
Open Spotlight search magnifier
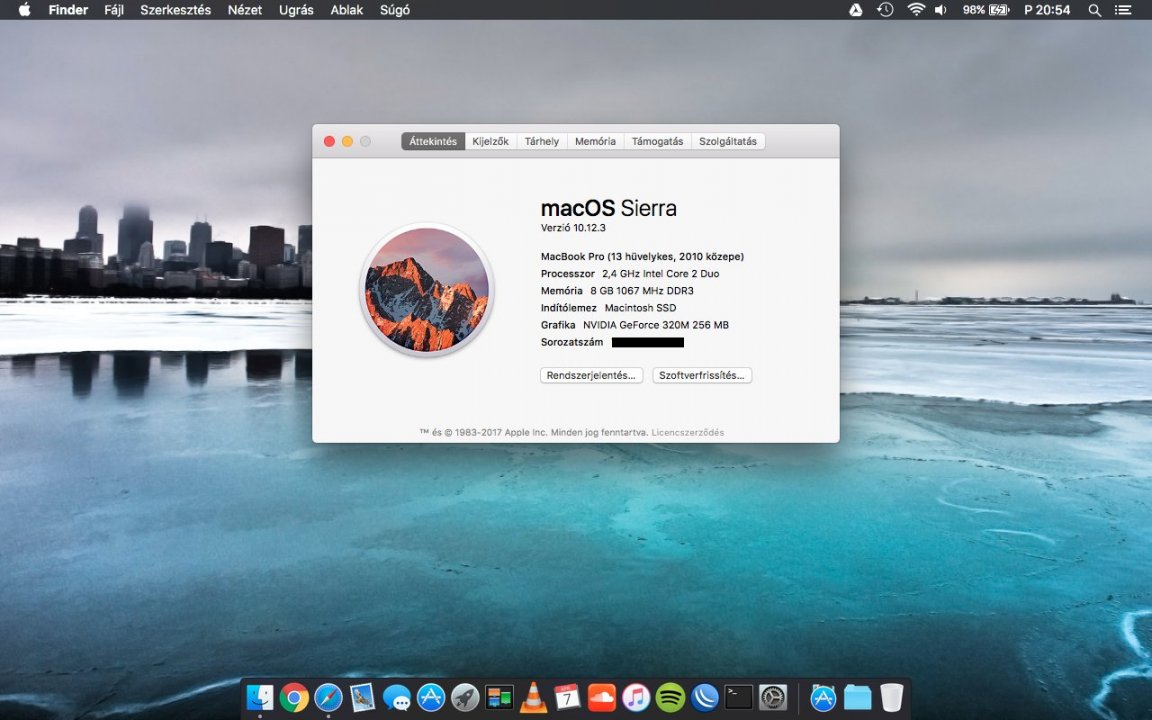1095,10
